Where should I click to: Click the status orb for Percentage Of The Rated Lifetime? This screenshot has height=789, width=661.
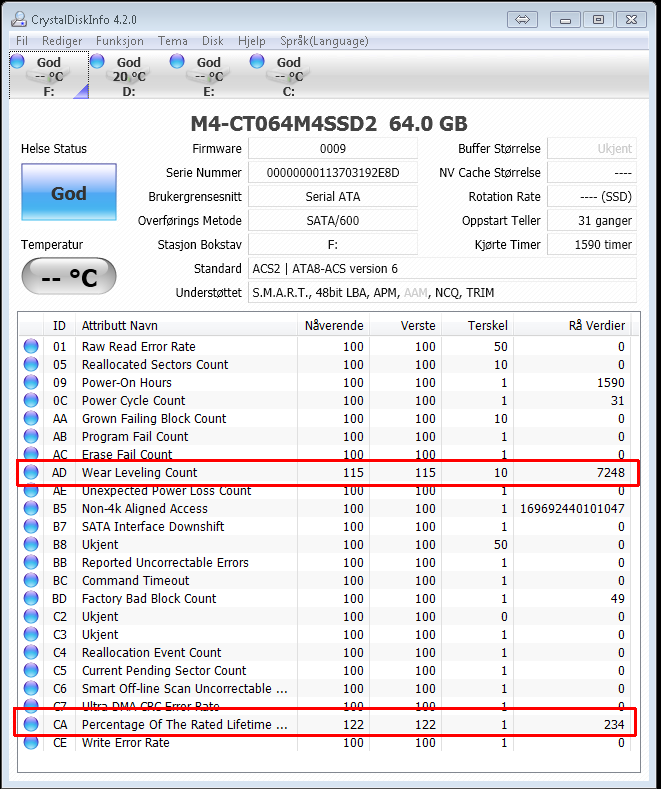[31, 724]
